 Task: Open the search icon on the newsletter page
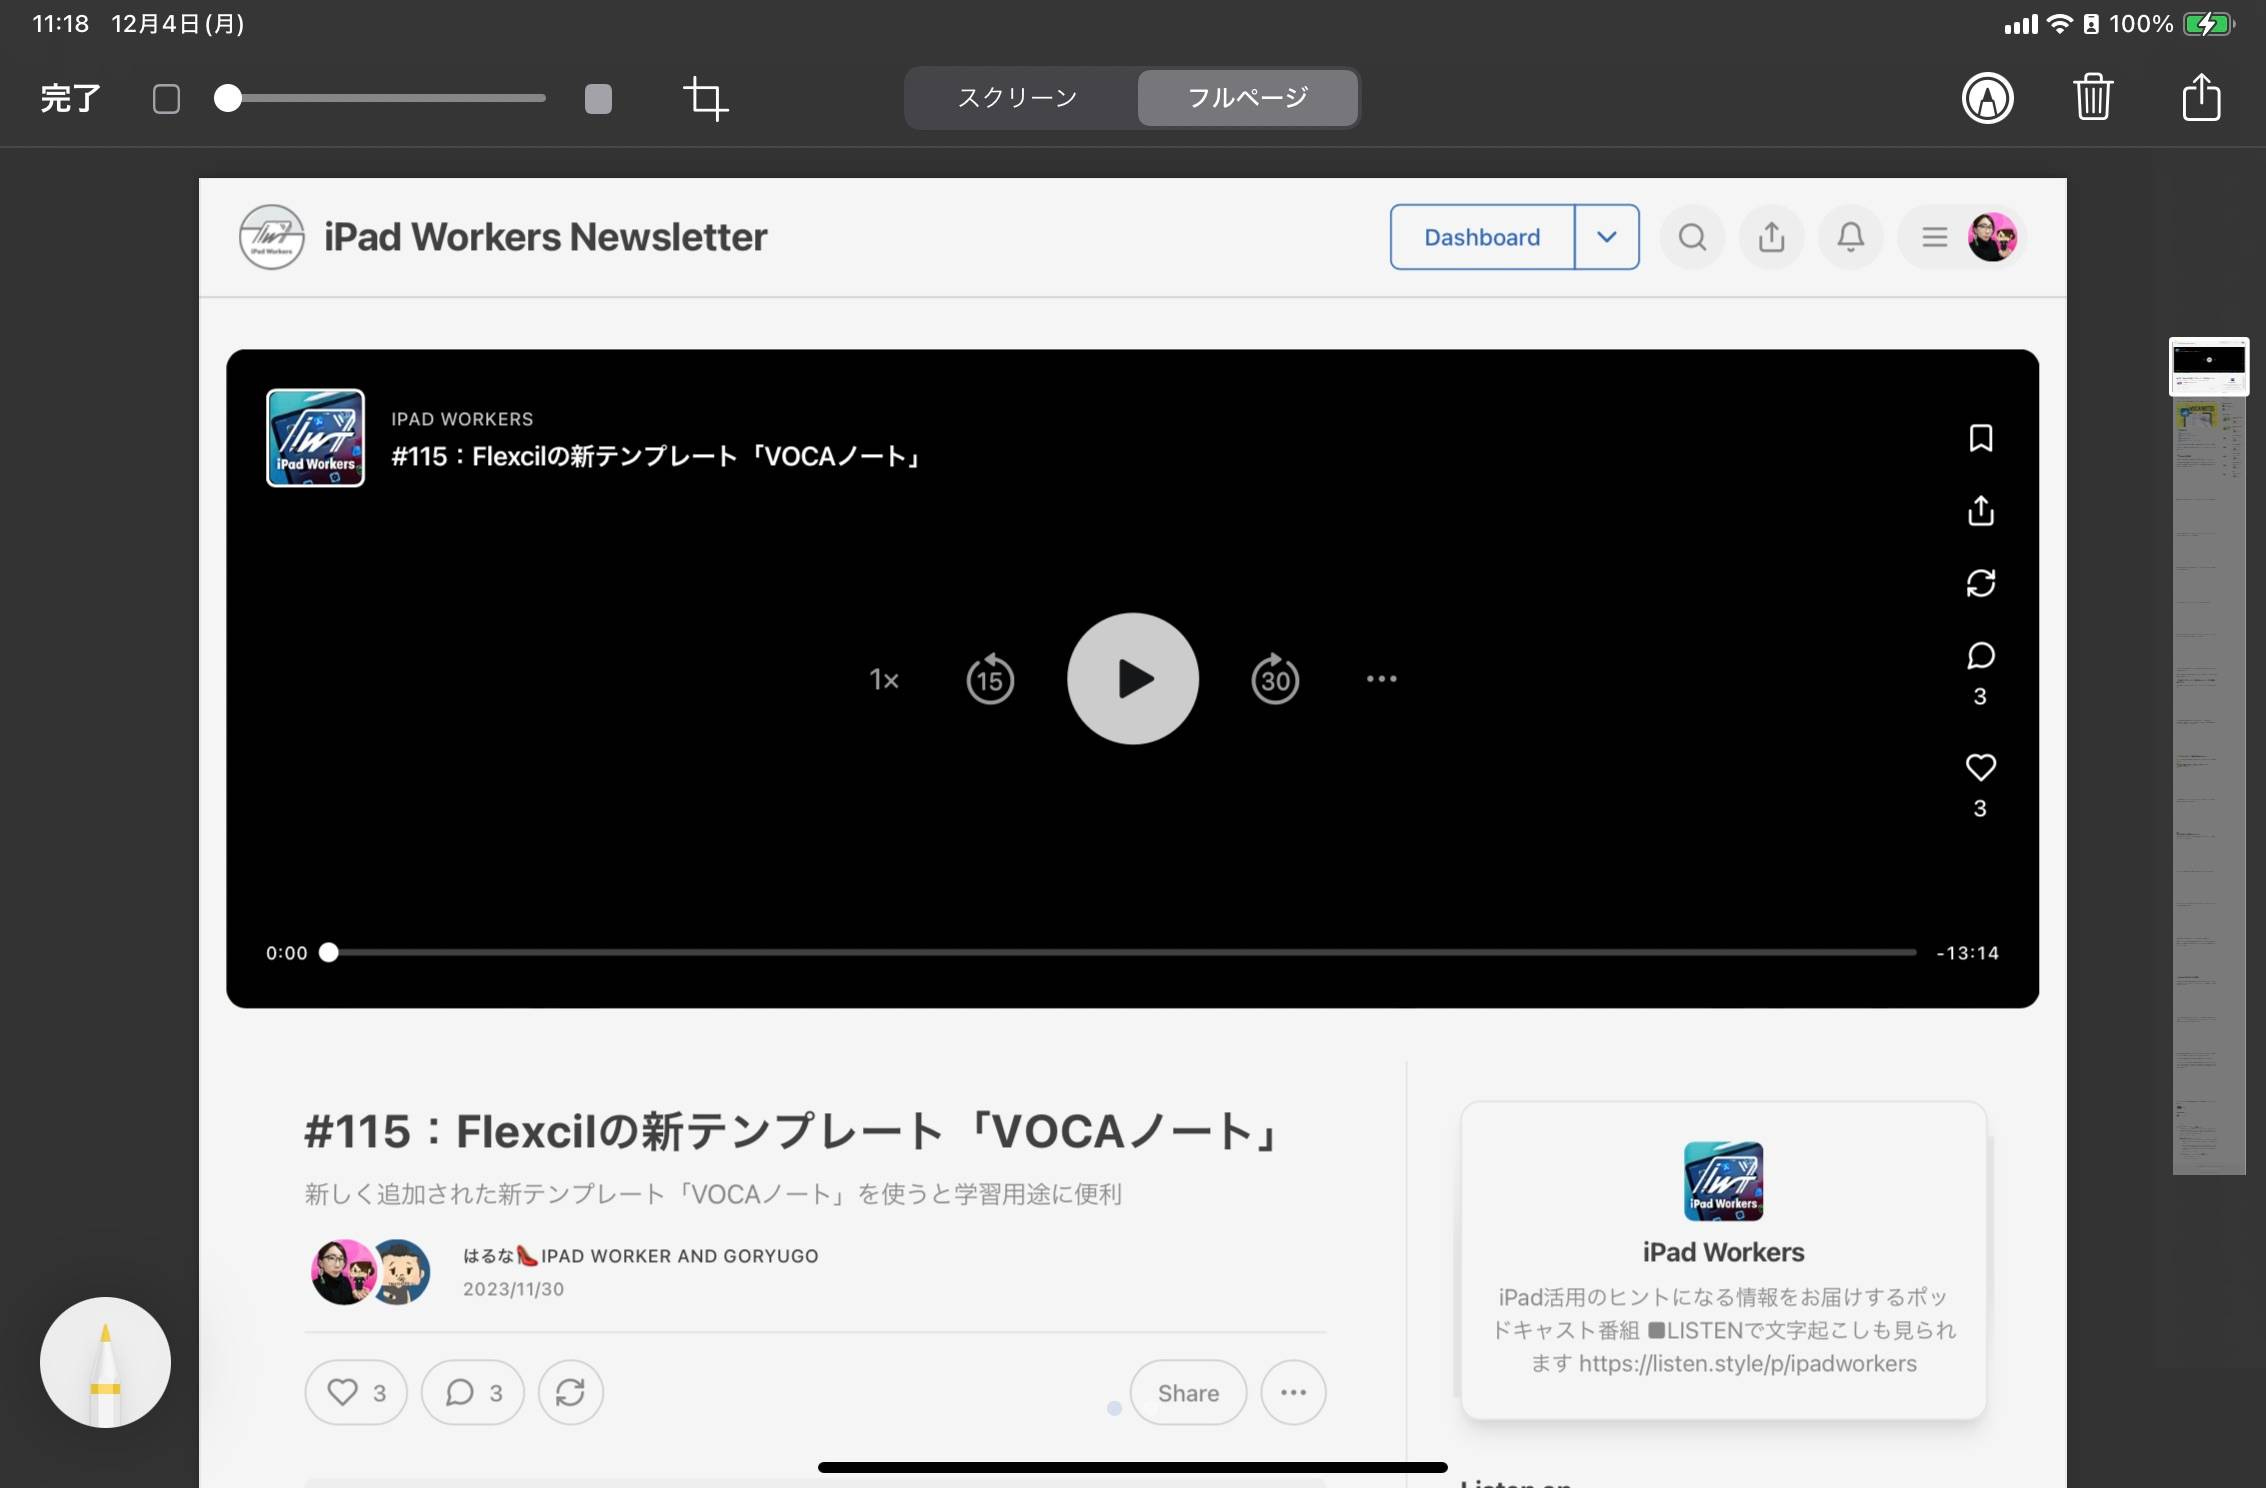(1692, 237)
